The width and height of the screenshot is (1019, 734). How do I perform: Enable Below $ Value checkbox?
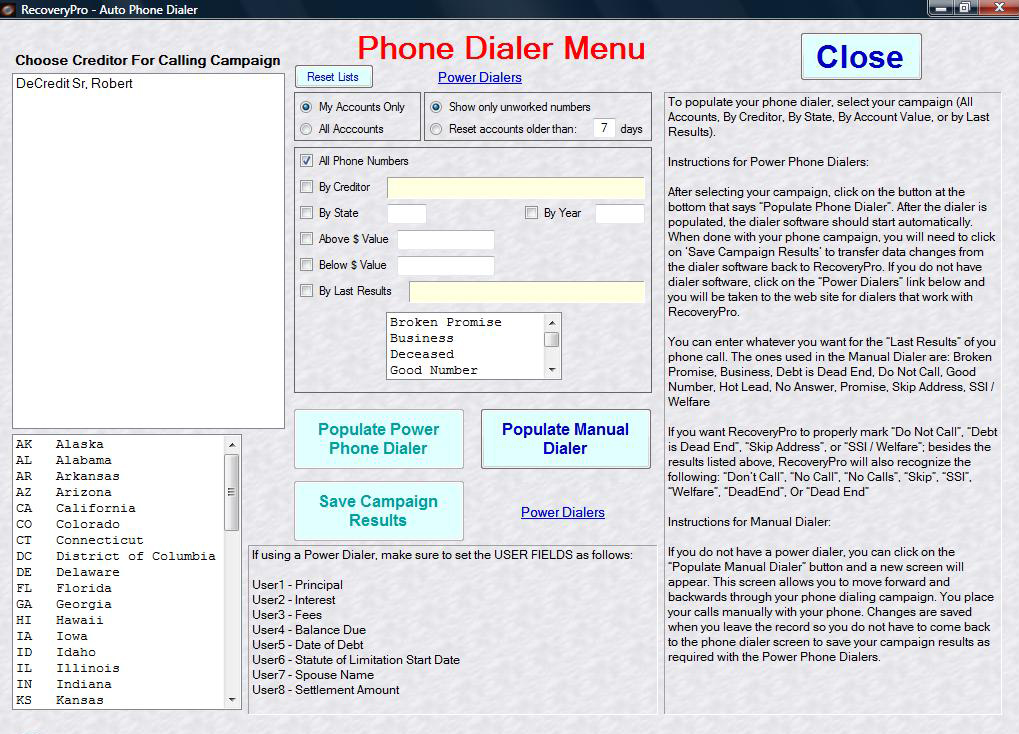click(x=306, y=265)
